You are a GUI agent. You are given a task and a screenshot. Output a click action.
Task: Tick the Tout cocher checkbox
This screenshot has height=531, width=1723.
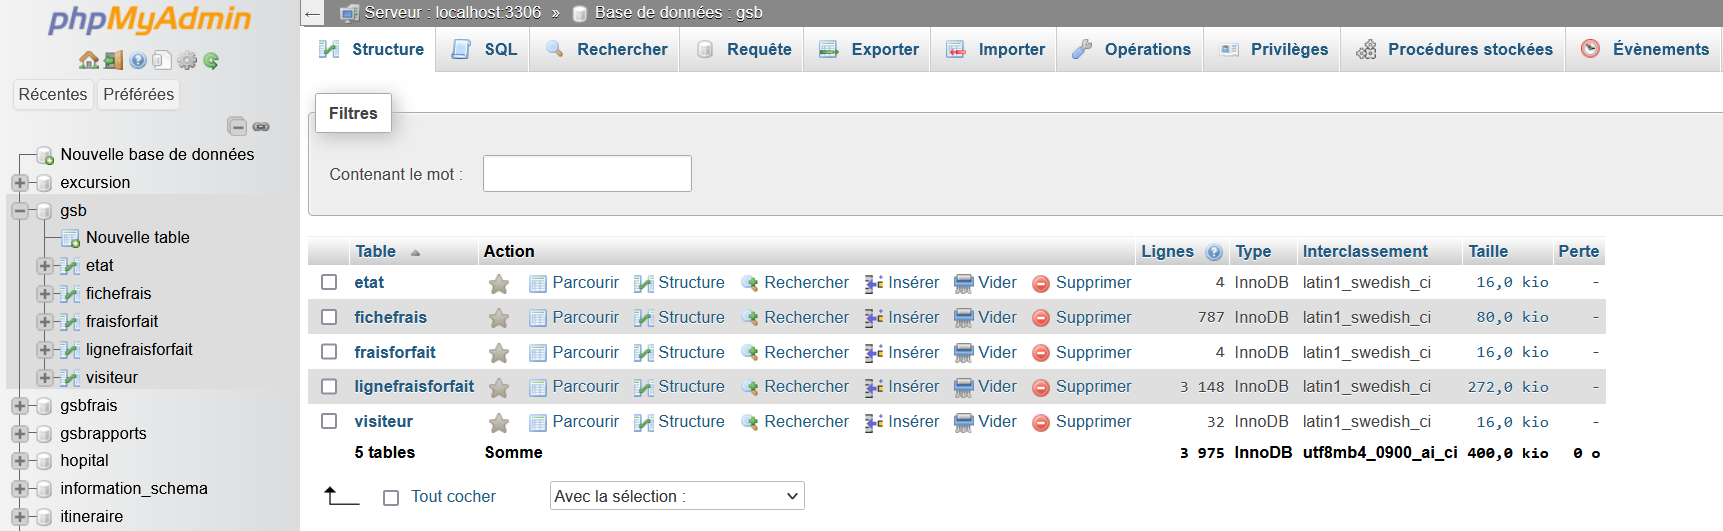pyautogui.click(x=391, y=497)
